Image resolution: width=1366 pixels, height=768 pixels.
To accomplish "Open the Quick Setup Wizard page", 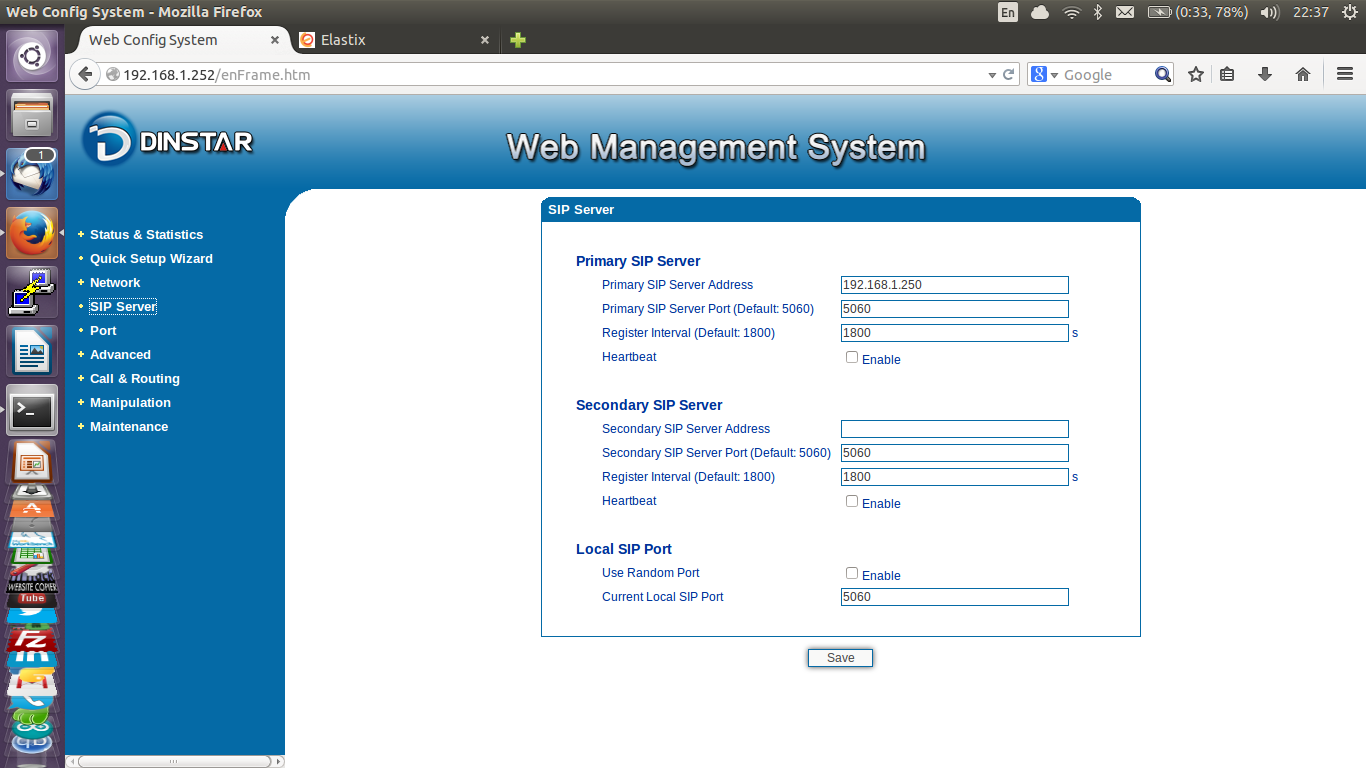I will pos(151,259).
